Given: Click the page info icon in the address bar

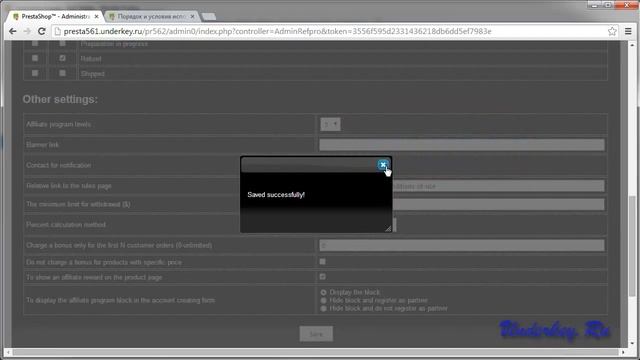Looking at the screenshot, I should 58,31.
